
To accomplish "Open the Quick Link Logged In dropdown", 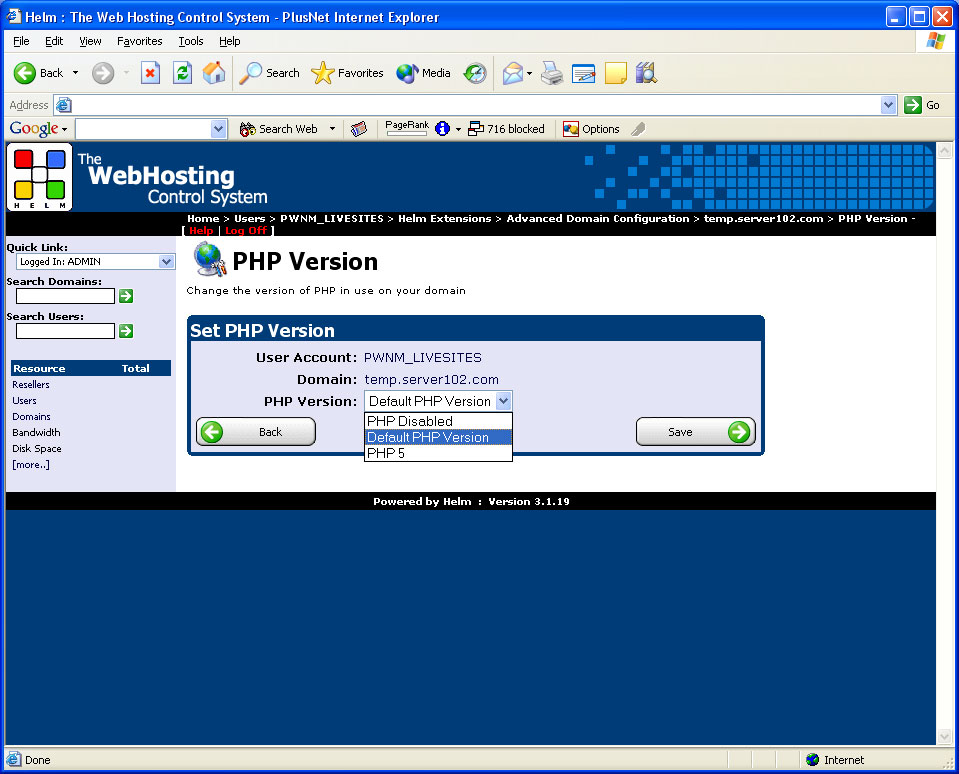I will click(95, 262).
